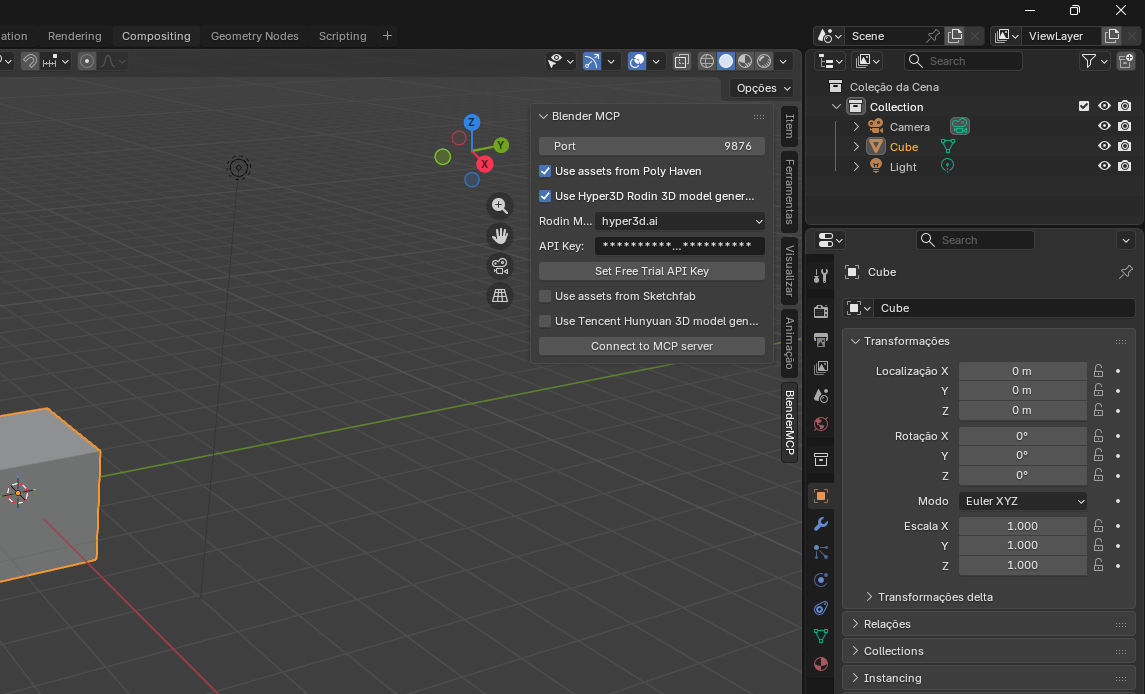The image size is (1145, 694).
Task: Open the Material properties tab
Action: pos(821,664)
